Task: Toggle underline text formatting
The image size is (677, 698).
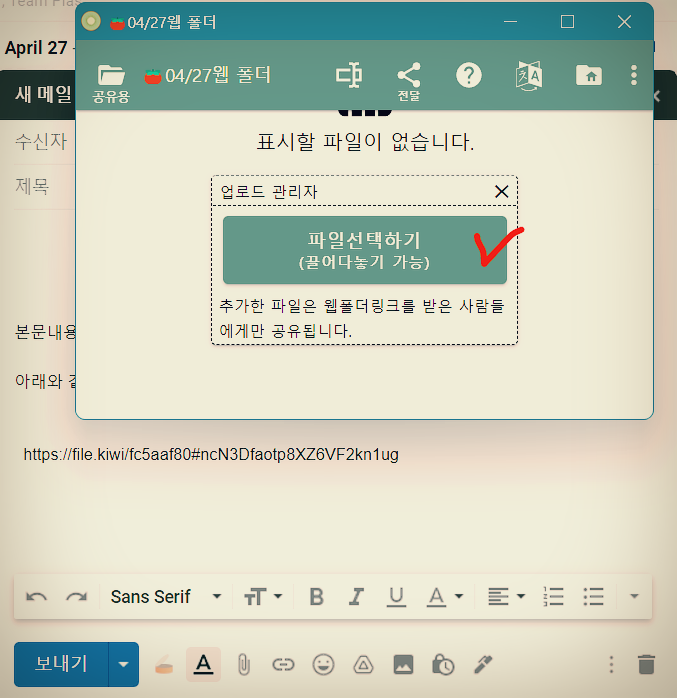Action: [396, 597]
